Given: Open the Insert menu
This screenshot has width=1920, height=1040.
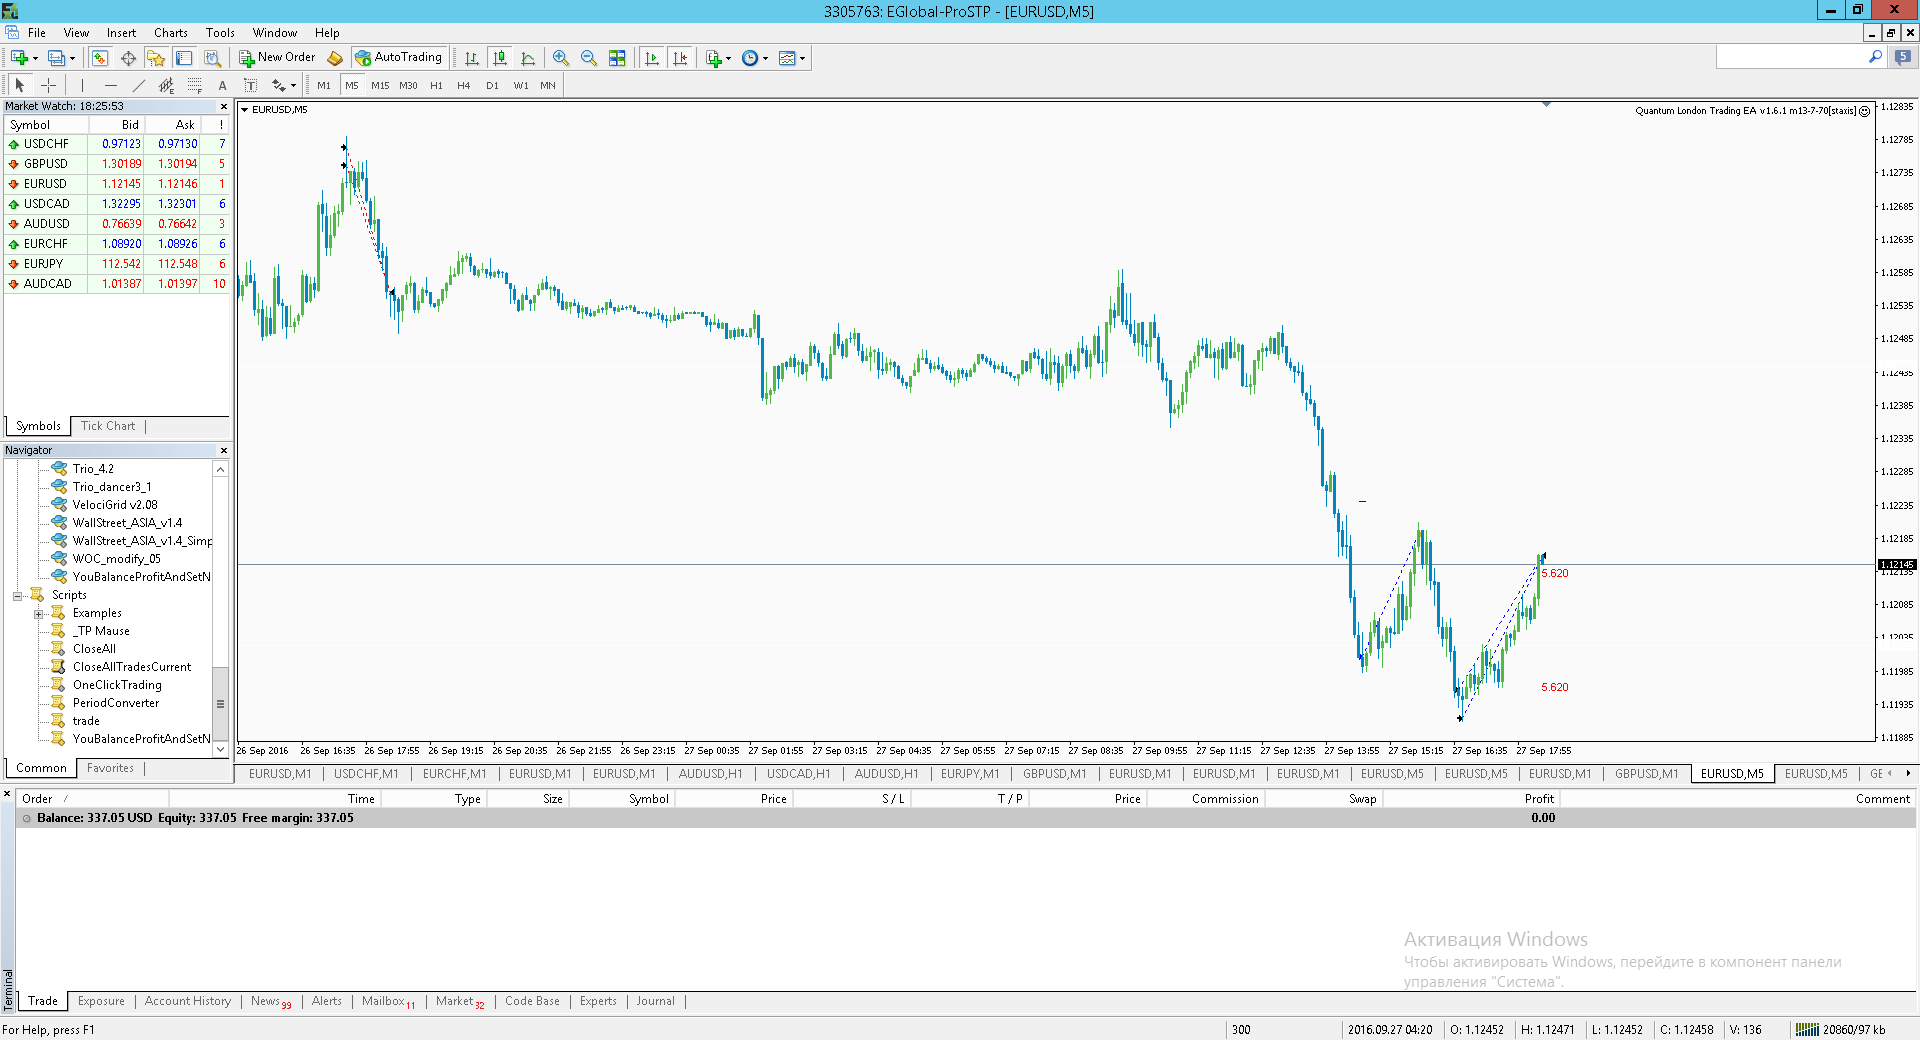Looking at the screenshot, I should coord(122,33).
